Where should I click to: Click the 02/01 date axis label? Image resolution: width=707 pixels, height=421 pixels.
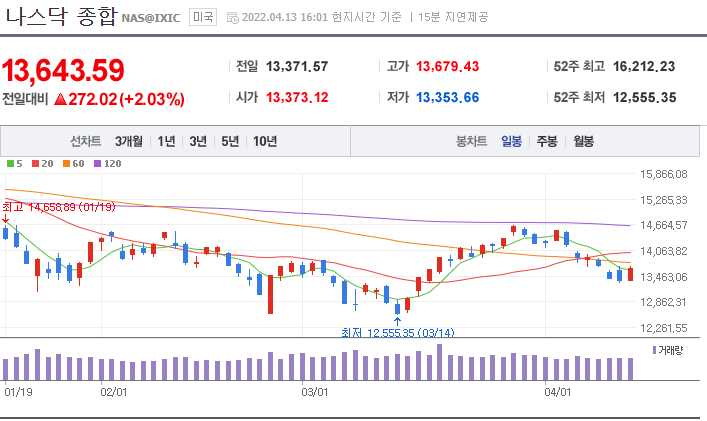coord(114,392)
